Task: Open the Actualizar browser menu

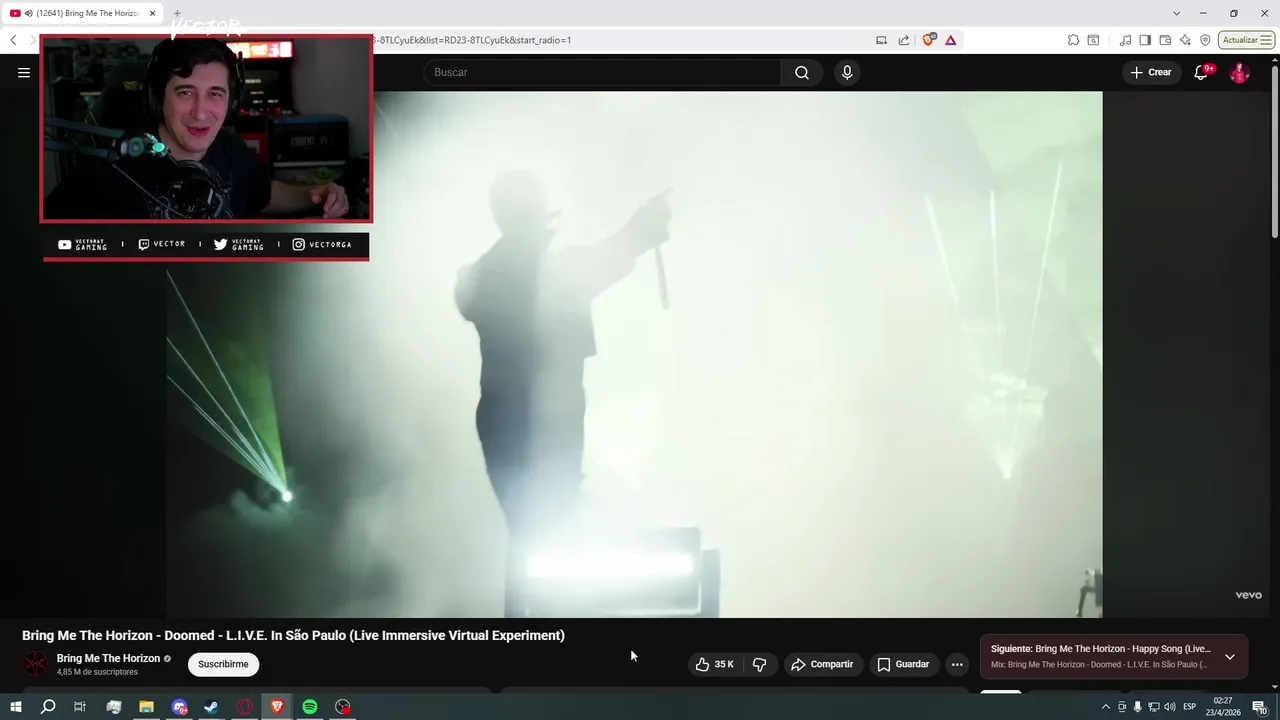Action: (x=1246, y=40)
